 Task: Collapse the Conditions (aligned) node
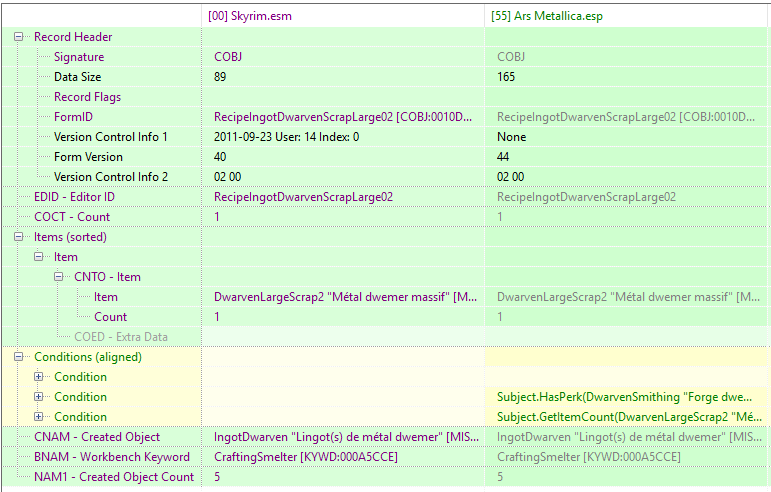[19, 357]
